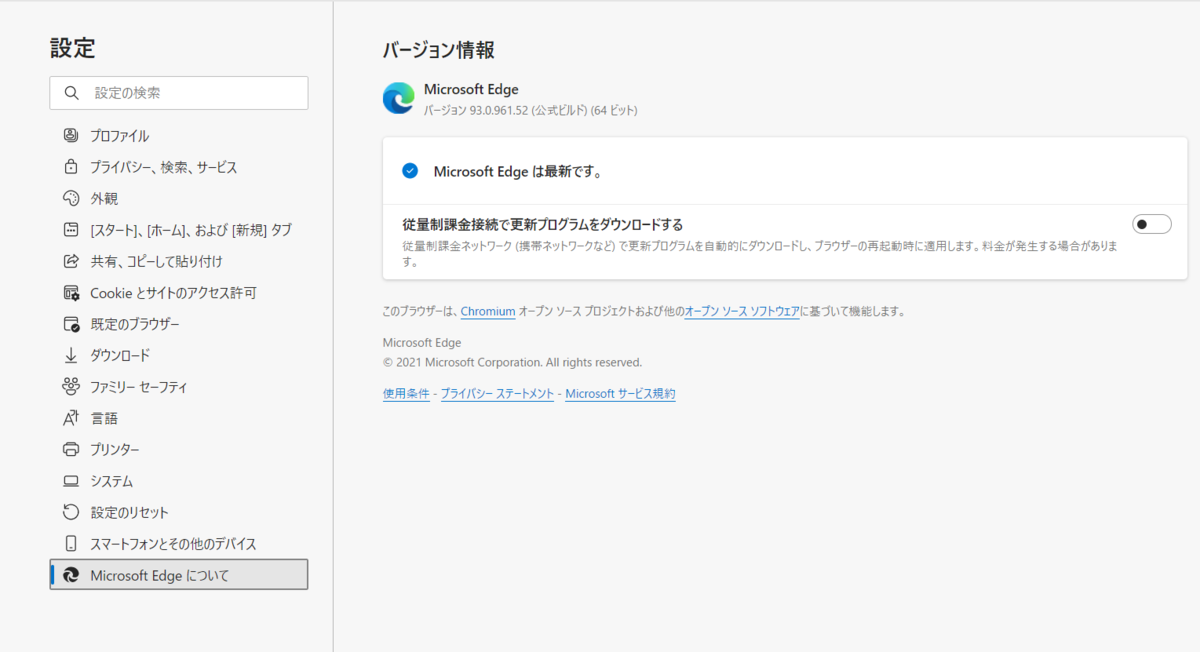Click the 設定 sidebar title

[x=72, y=47]
